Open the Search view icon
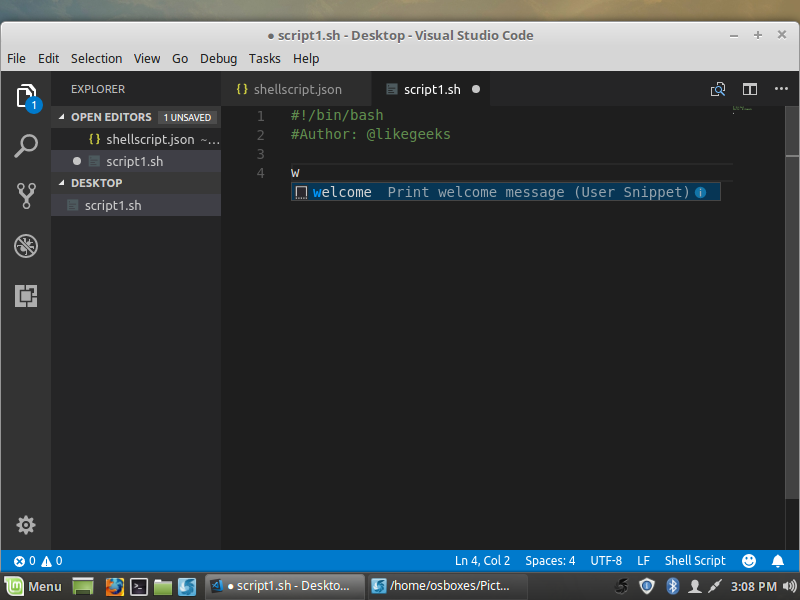 [27, 146]
